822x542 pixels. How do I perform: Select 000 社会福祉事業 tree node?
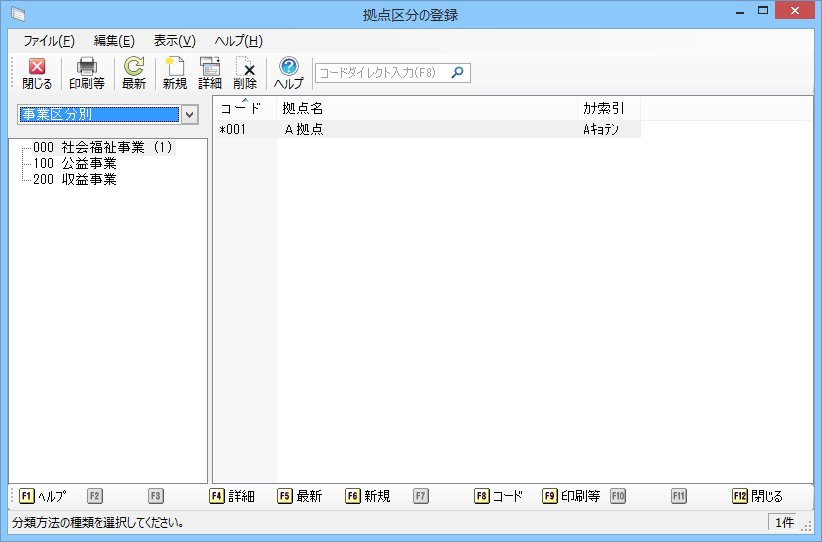tap(102, 148)
